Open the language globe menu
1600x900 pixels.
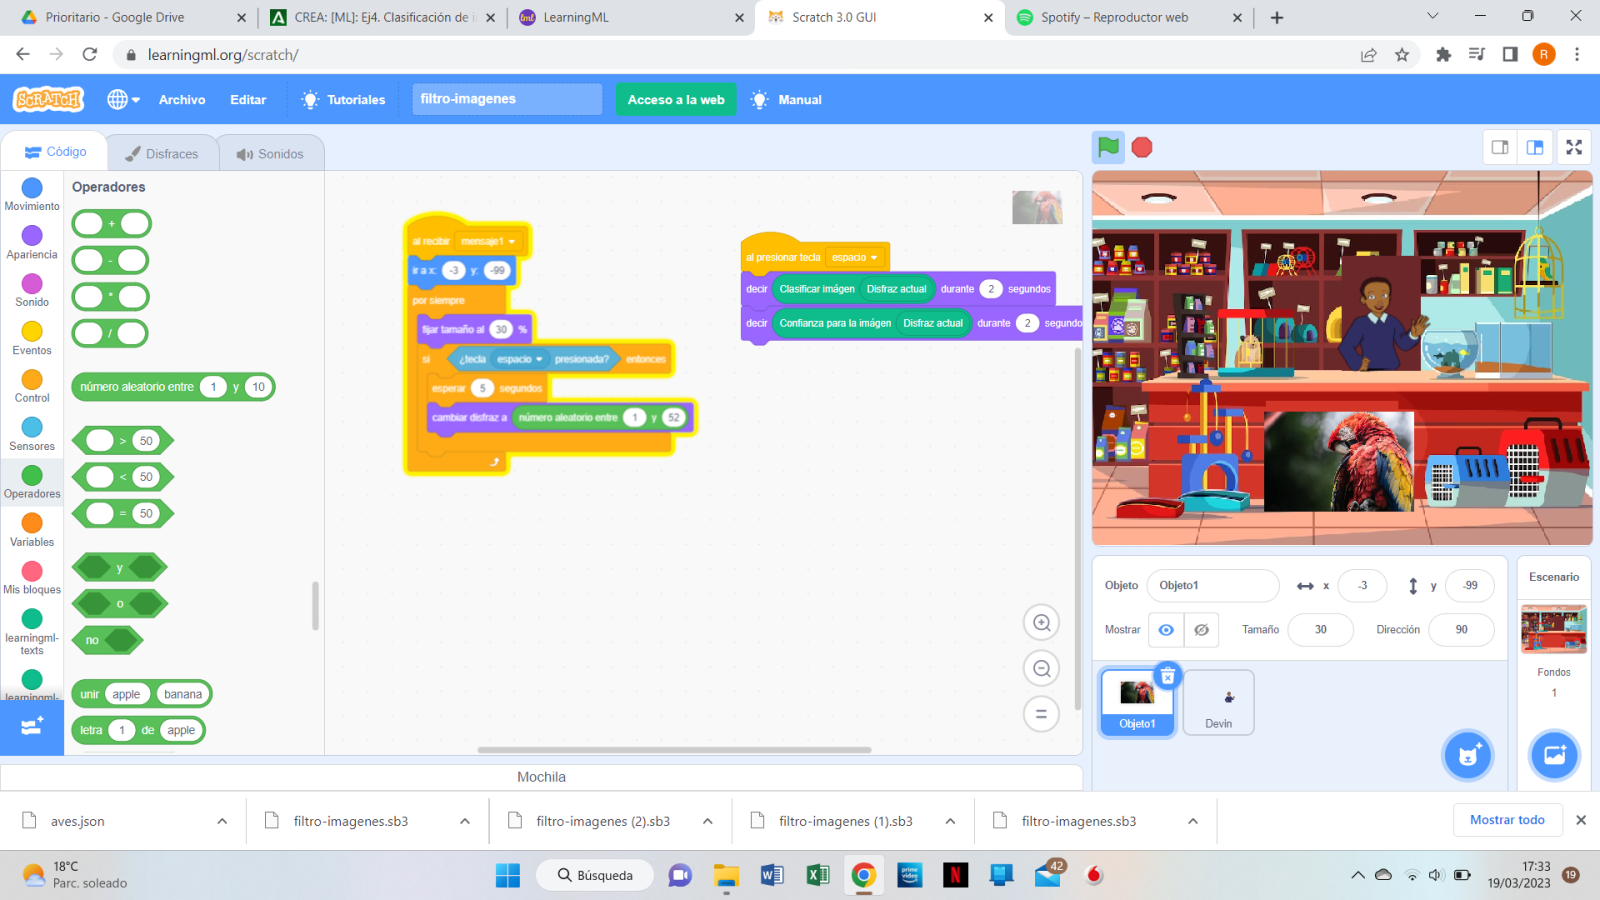(124, 99)
